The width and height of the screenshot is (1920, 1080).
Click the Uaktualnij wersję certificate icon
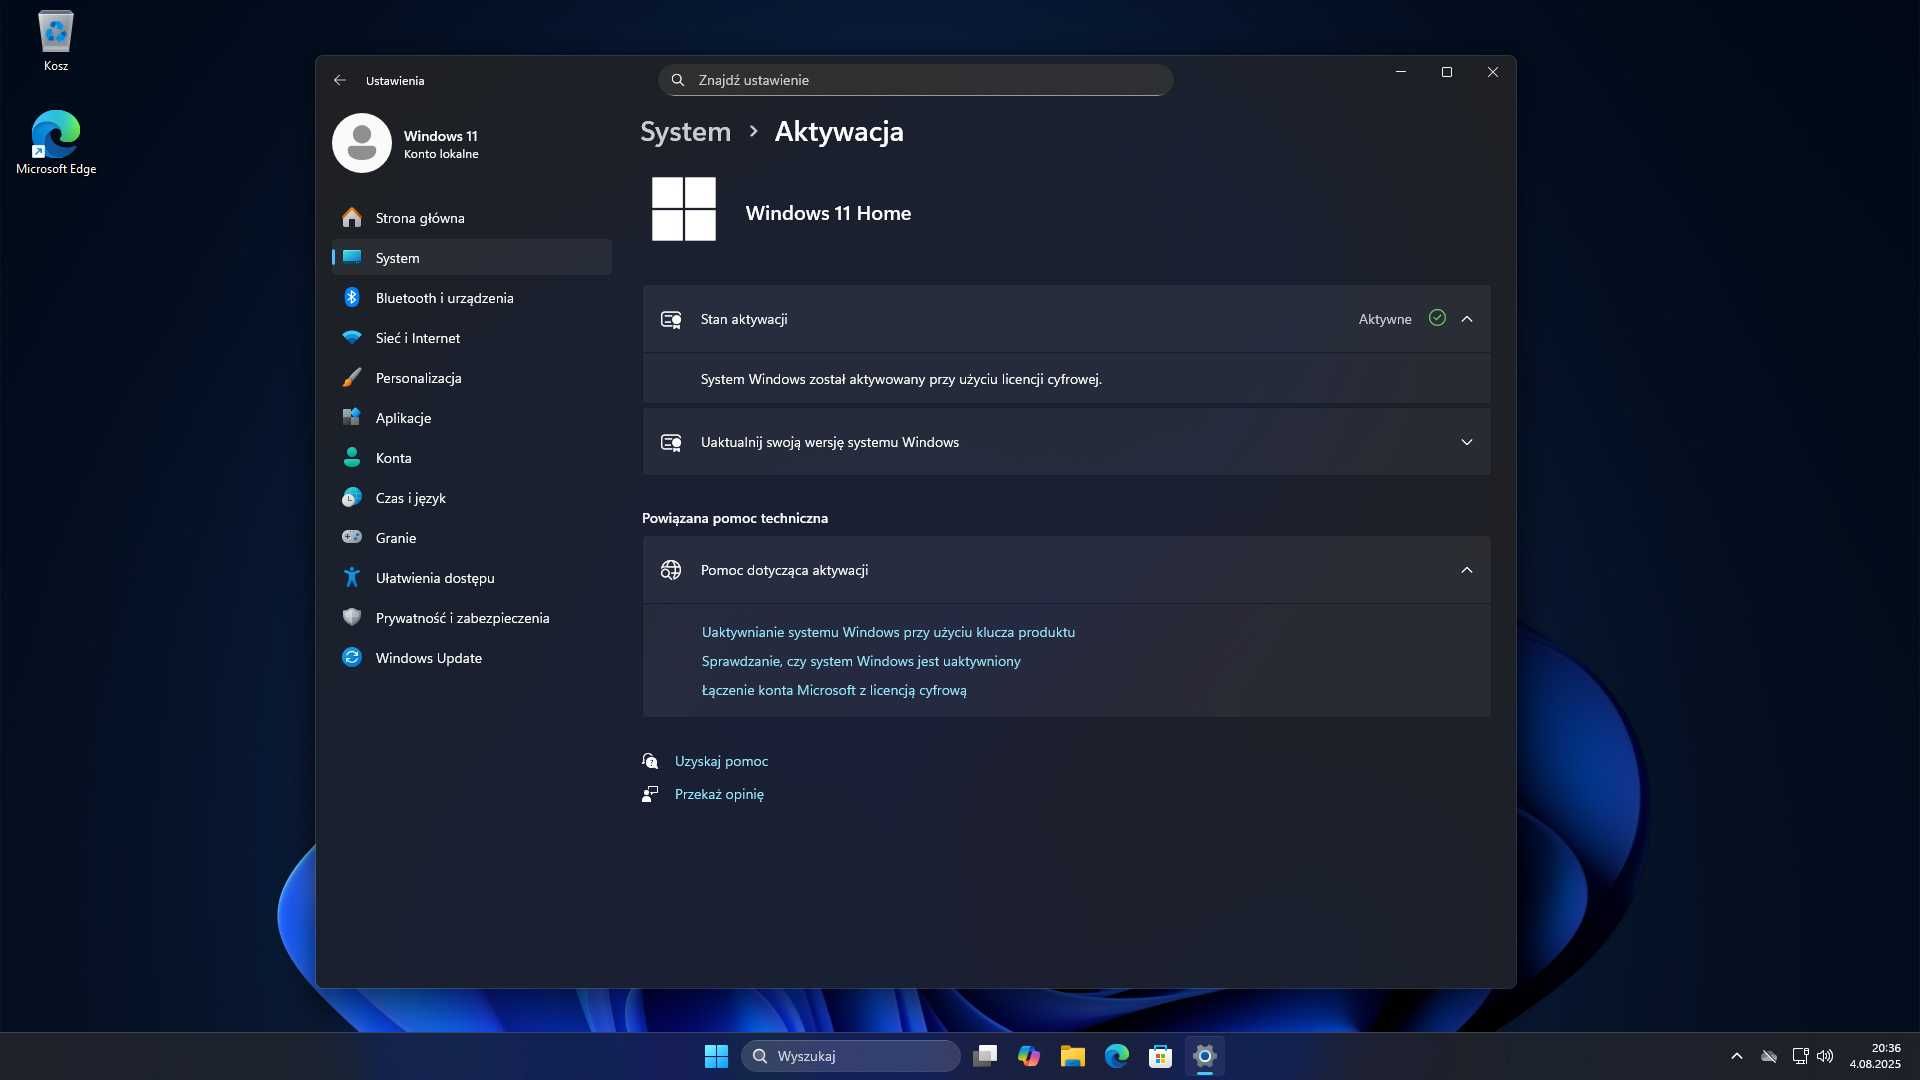tap(671, 442)
